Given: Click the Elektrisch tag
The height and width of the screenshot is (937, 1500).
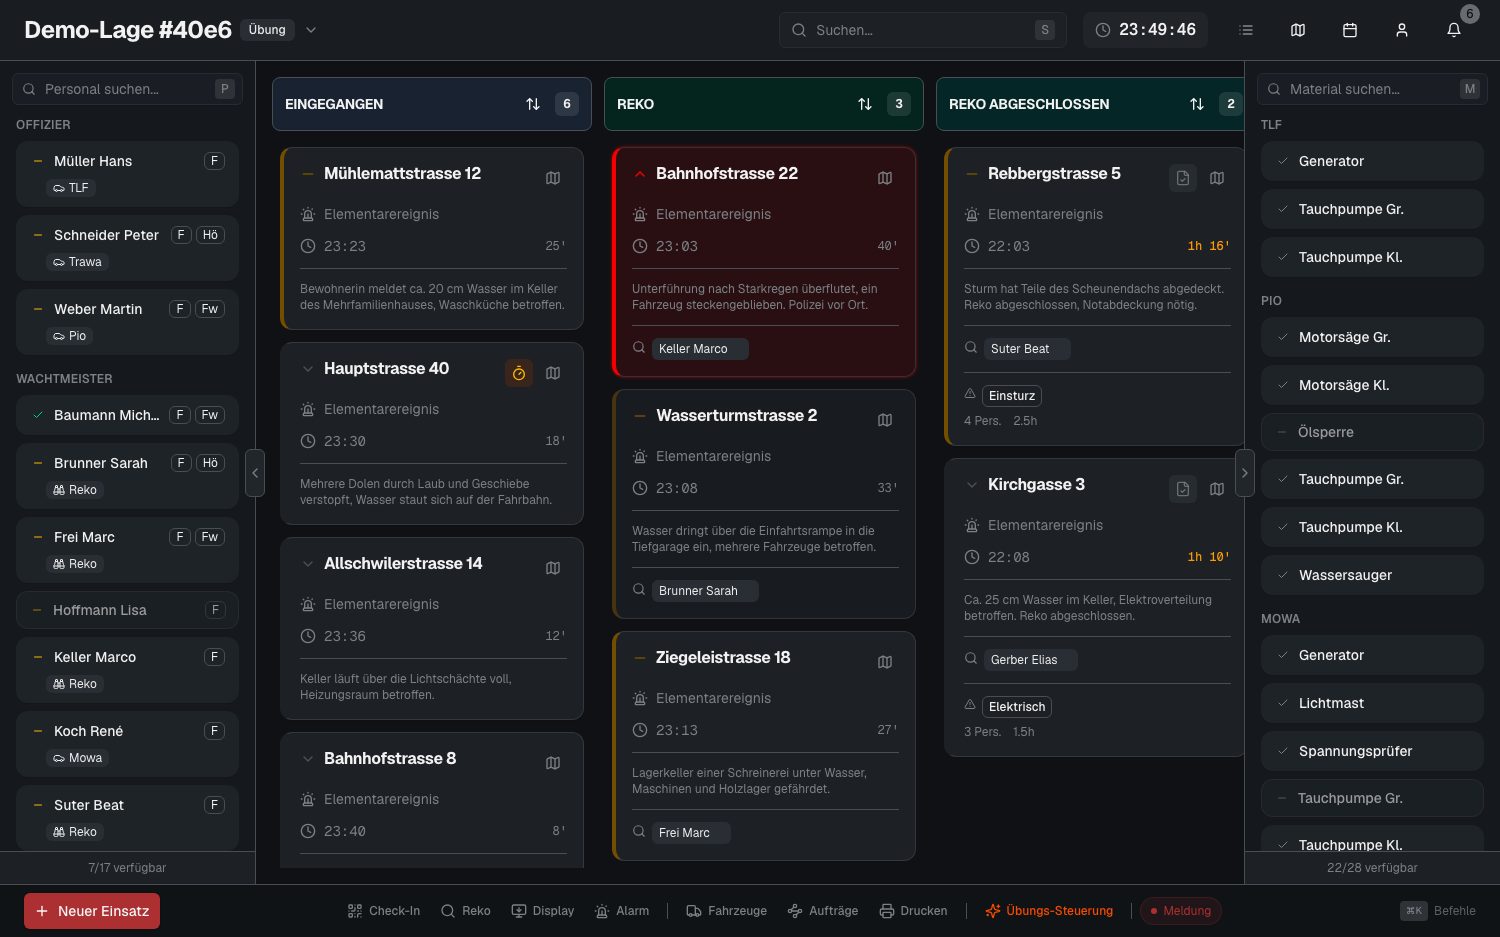Looking at the screenshot, I should point(1017,707).
